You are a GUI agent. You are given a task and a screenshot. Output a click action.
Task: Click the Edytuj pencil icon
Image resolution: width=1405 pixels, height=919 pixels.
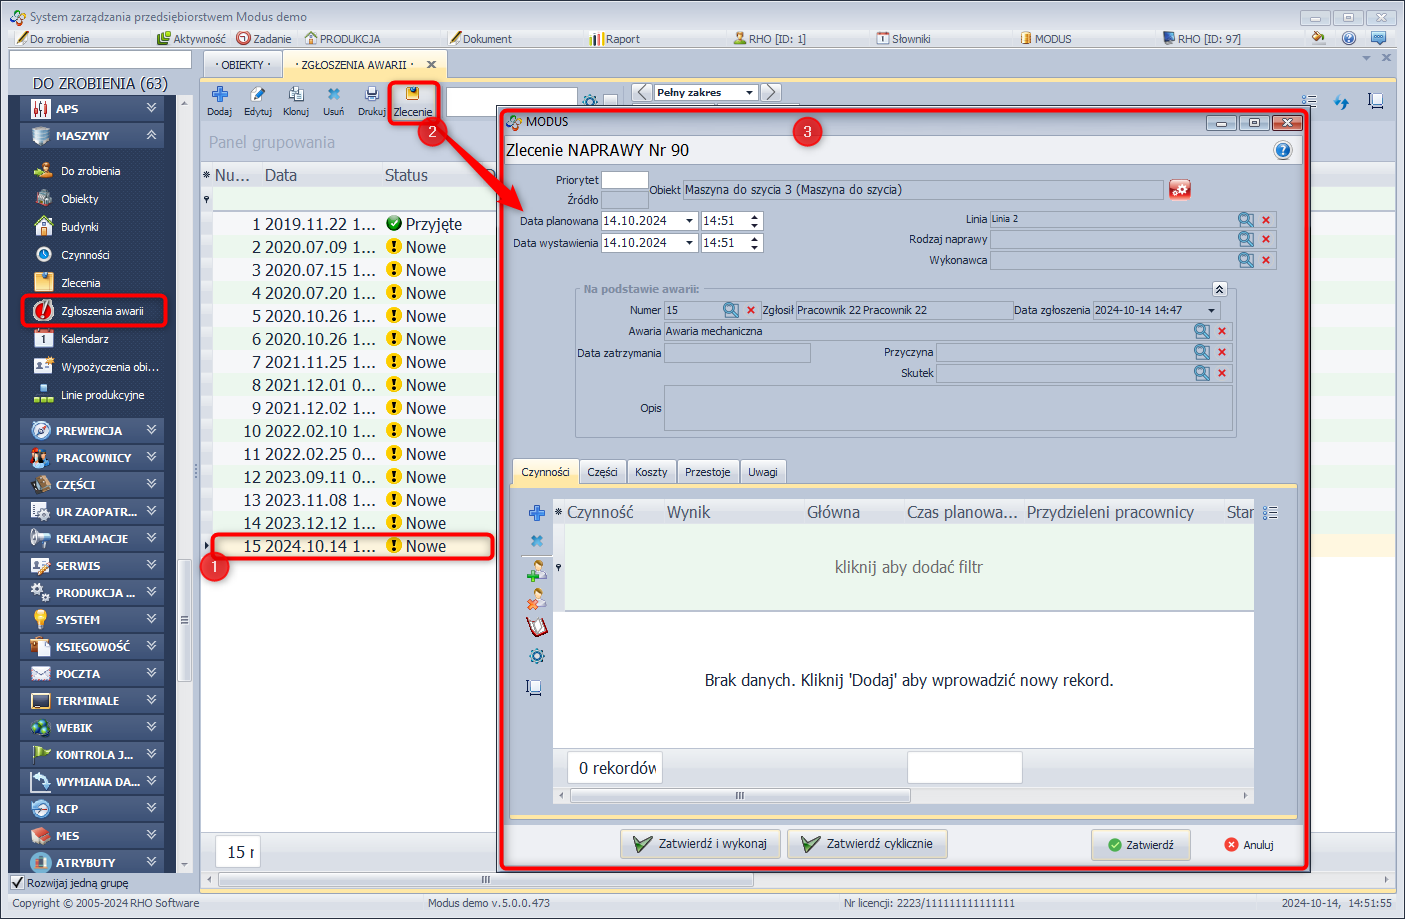pos(258,95)
